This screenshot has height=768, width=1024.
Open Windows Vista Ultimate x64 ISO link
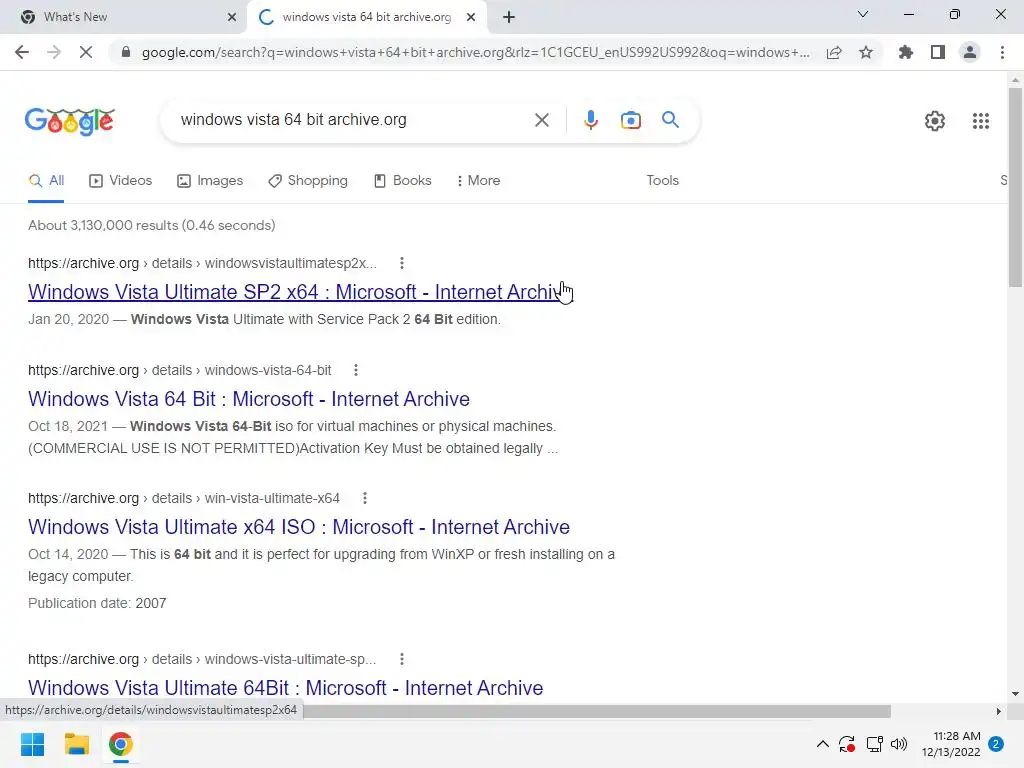(298, 527)
